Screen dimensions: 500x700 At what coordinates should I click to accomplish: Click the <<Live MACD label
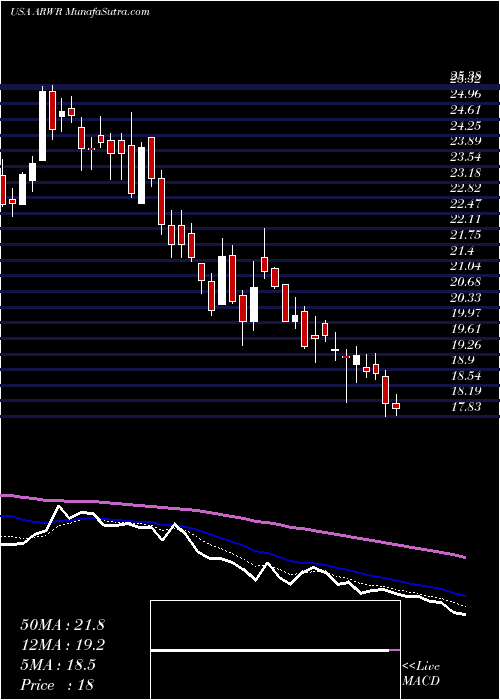[421, 674]
